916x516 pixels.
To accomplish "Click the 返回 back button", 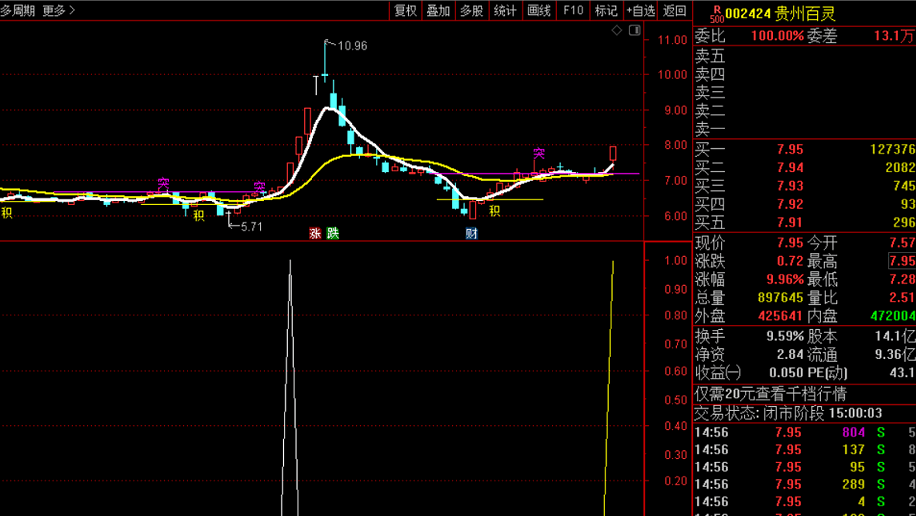I will coord(675,11).
